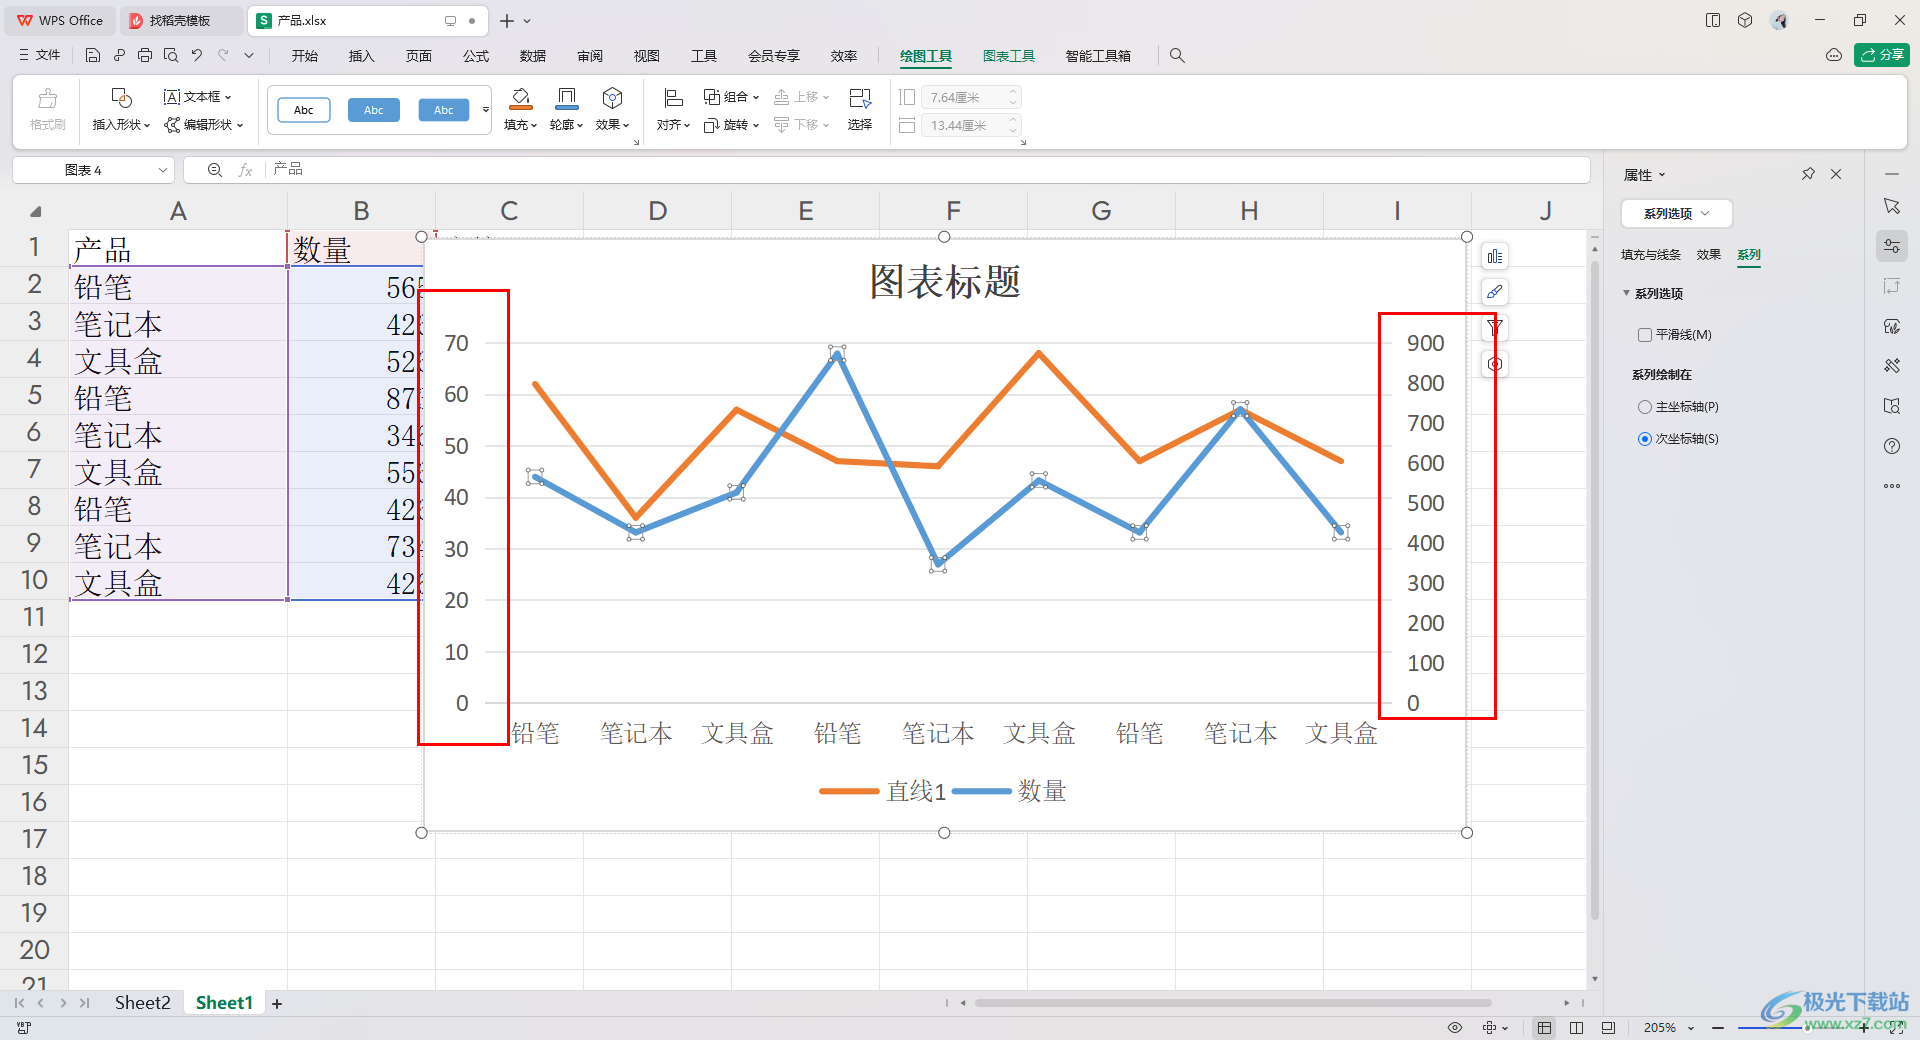Switch to Normal view in status bar
This screenshot has width=1920, height=1040.
(x=1545, y=1027)
